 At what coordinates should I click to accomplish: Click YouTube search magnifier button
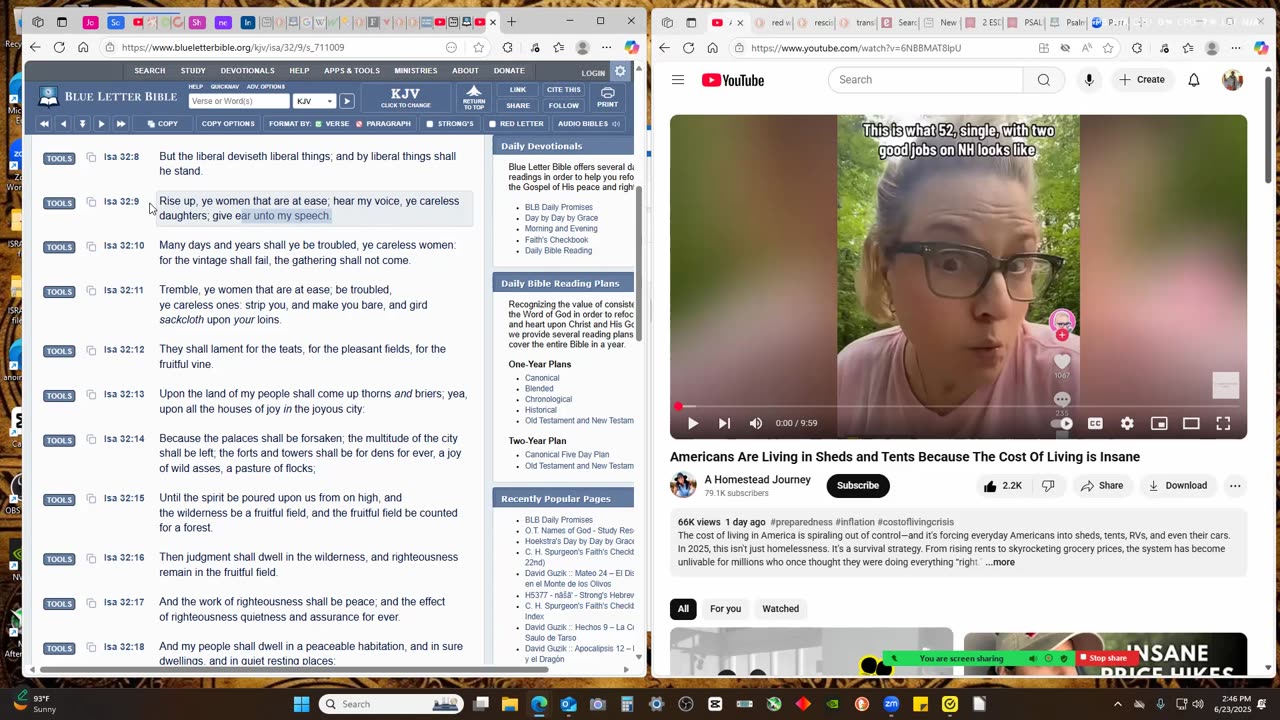tap(1043, 80)
